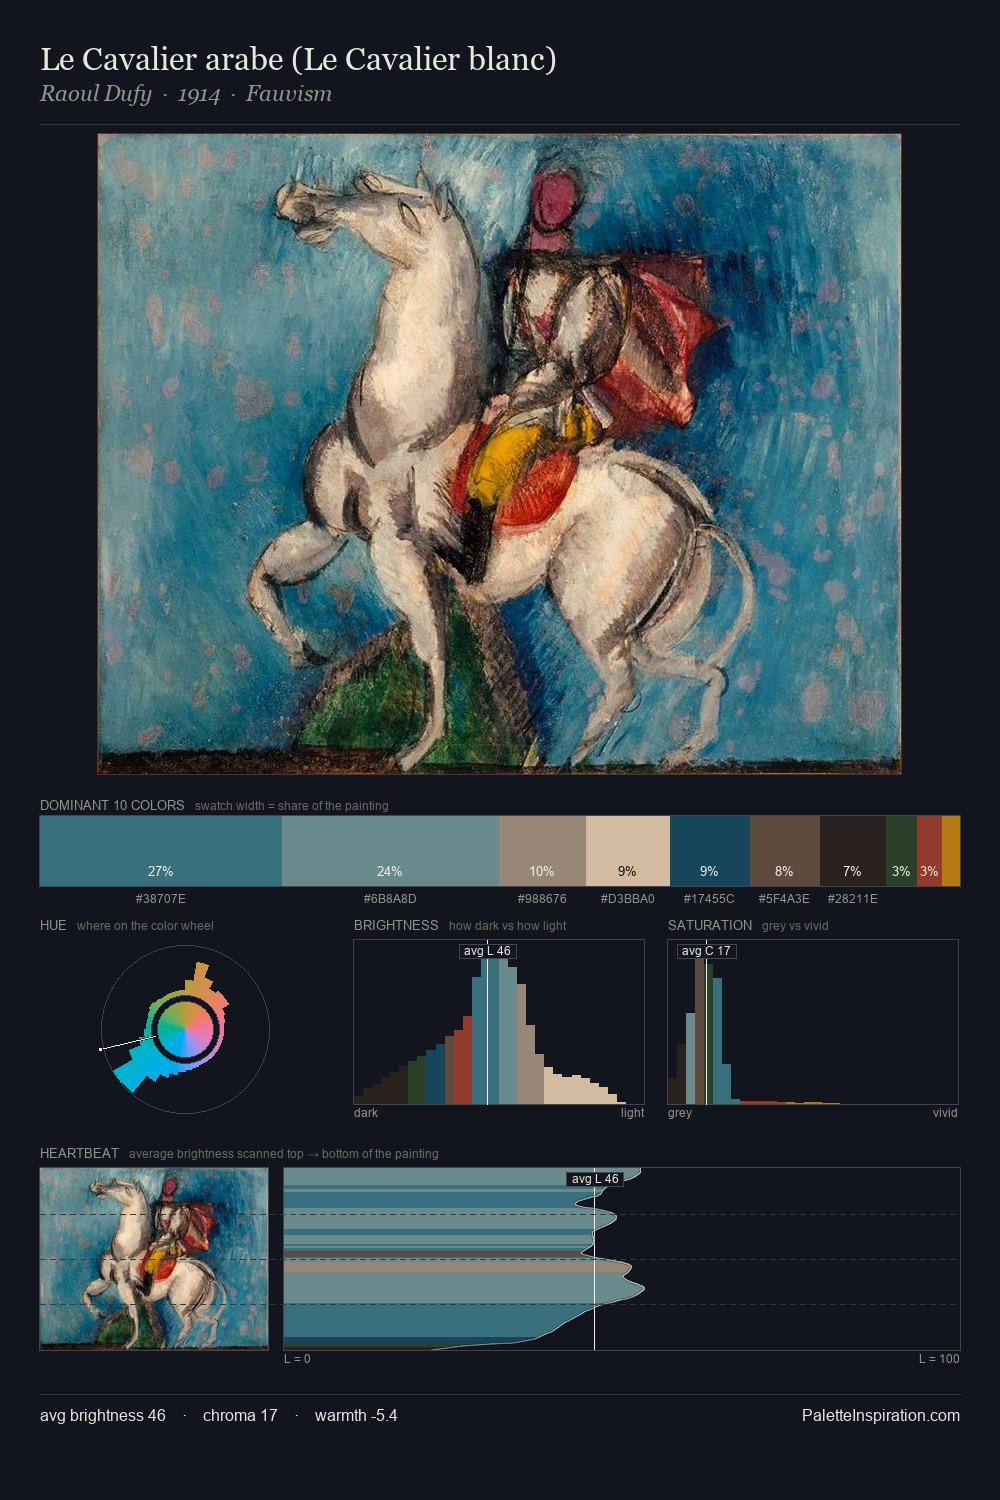The width and height of the screenshot is (1000, 1500).
Task: Click the 'SATURATION' section heading
Action: (x=710, y=925)
